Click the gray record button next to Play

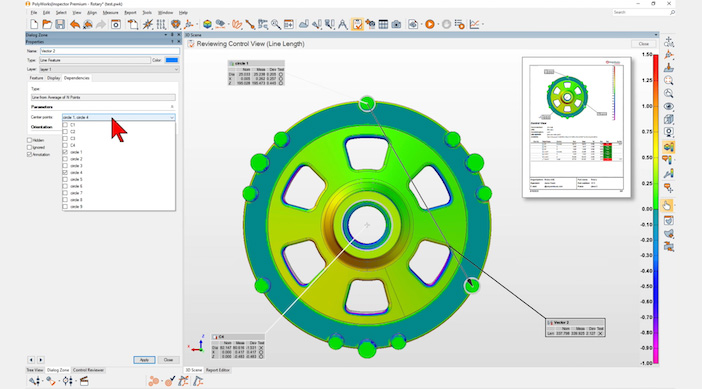(446, 24)
